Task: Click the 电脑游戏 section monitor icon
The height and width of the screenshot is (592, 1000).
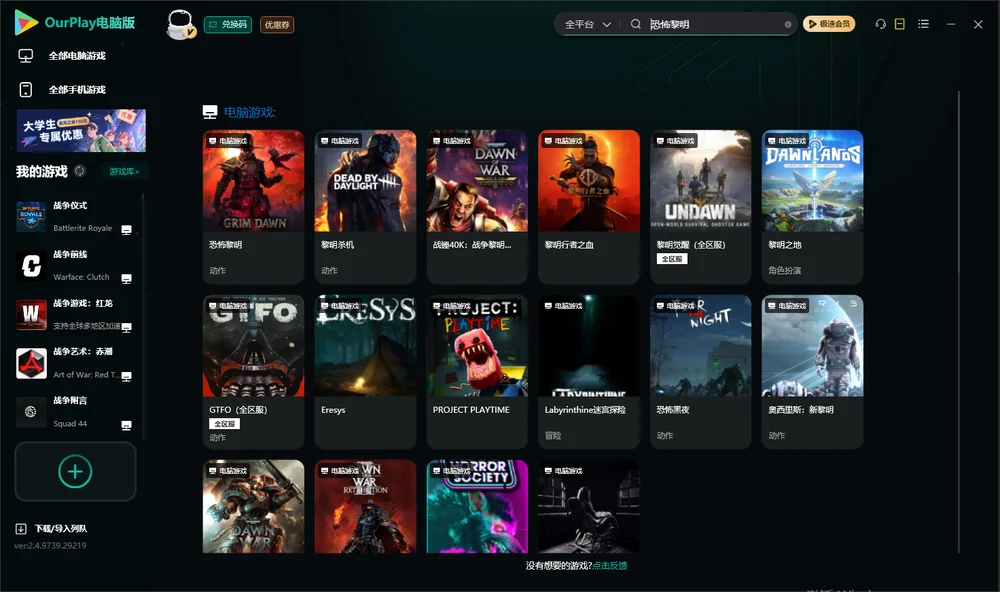Action: pos(210,112)
